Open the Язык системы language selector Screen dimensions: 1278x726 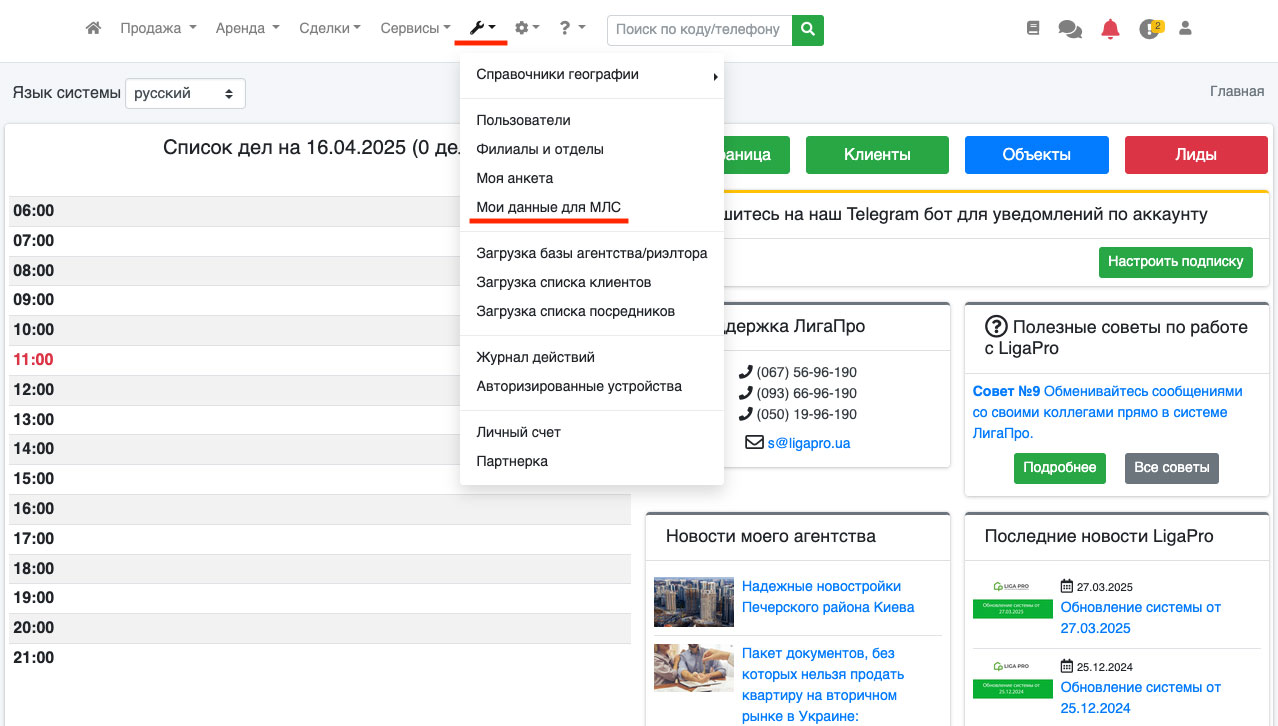pos(185,93)
